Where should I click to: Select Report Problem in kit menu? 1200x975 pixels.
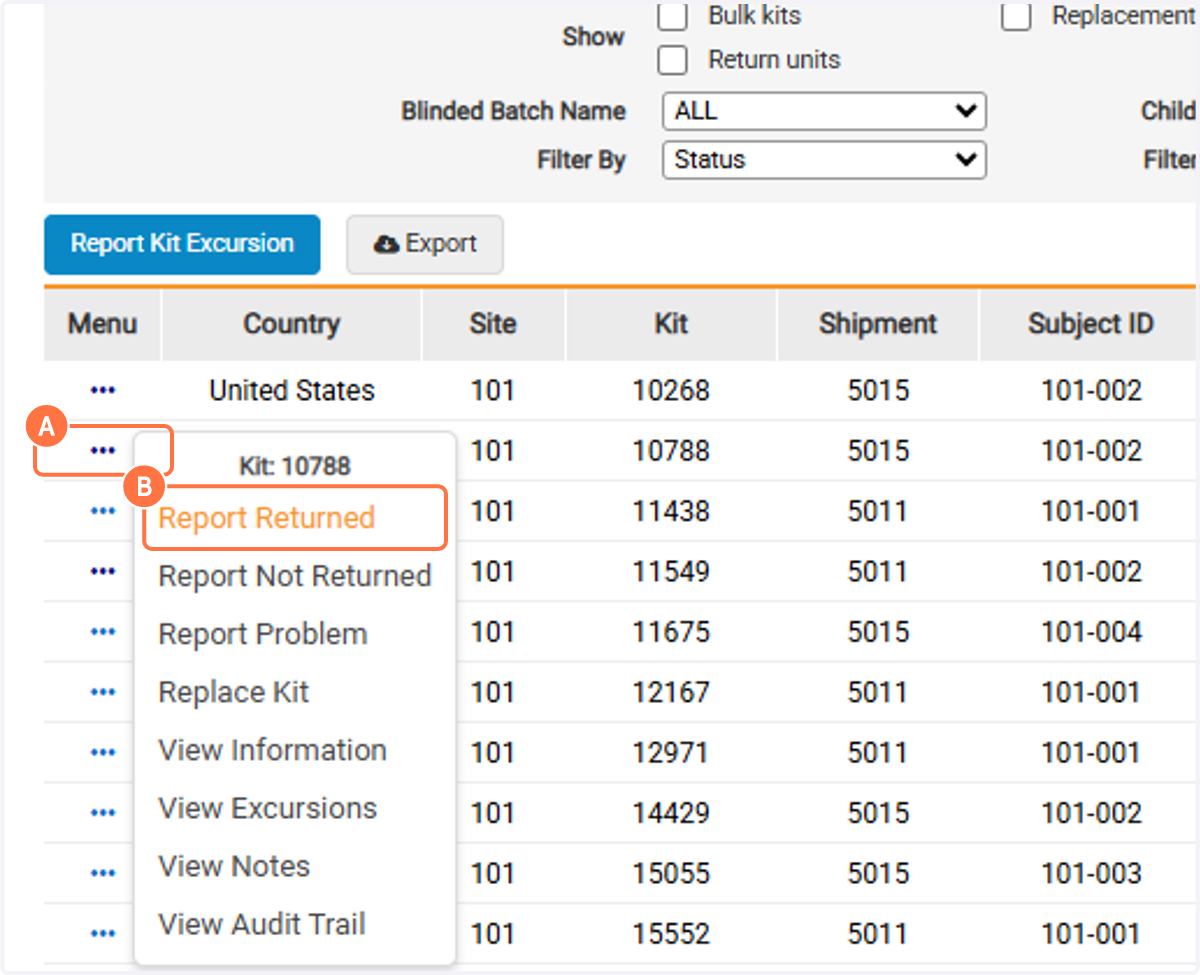[263, 634]
